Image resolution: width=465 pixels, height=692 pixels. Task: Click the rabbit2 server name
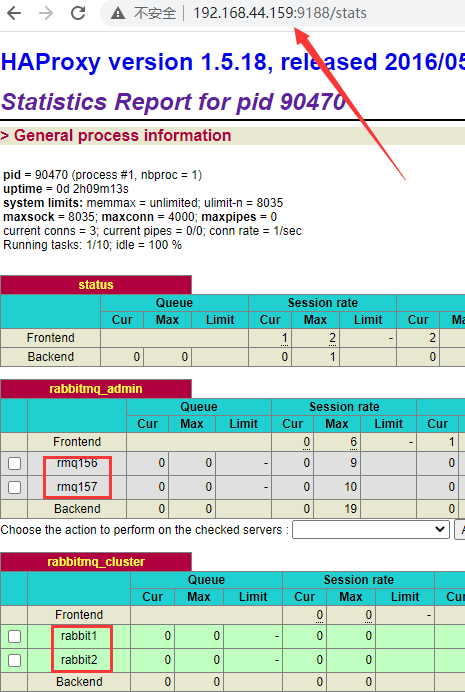(79, 660)
